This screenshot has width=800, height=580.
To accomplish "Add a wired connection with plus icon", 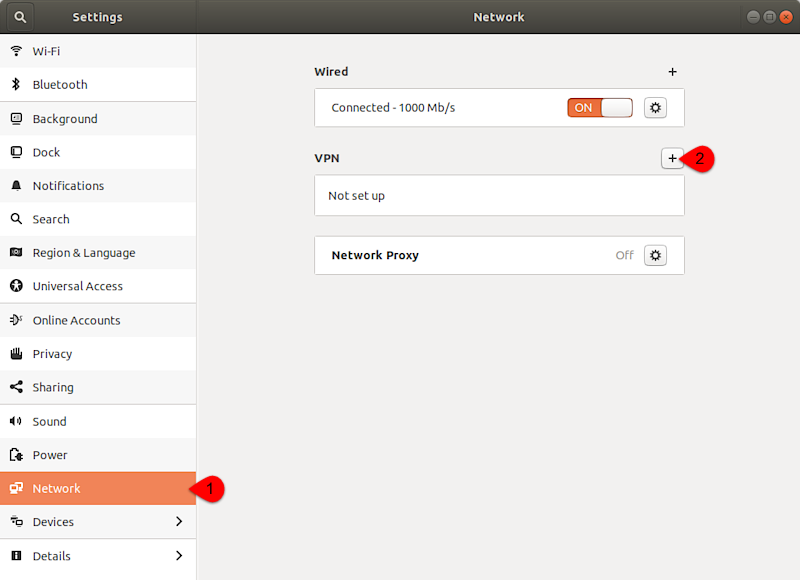I will point(672,72).
